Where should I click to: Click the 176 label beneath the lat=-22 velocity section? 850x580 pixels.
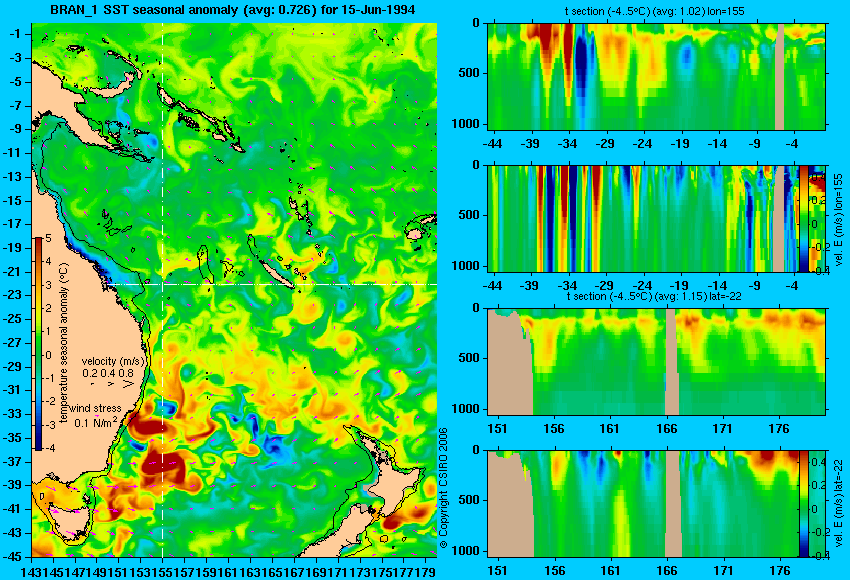[x=781, y=571]
